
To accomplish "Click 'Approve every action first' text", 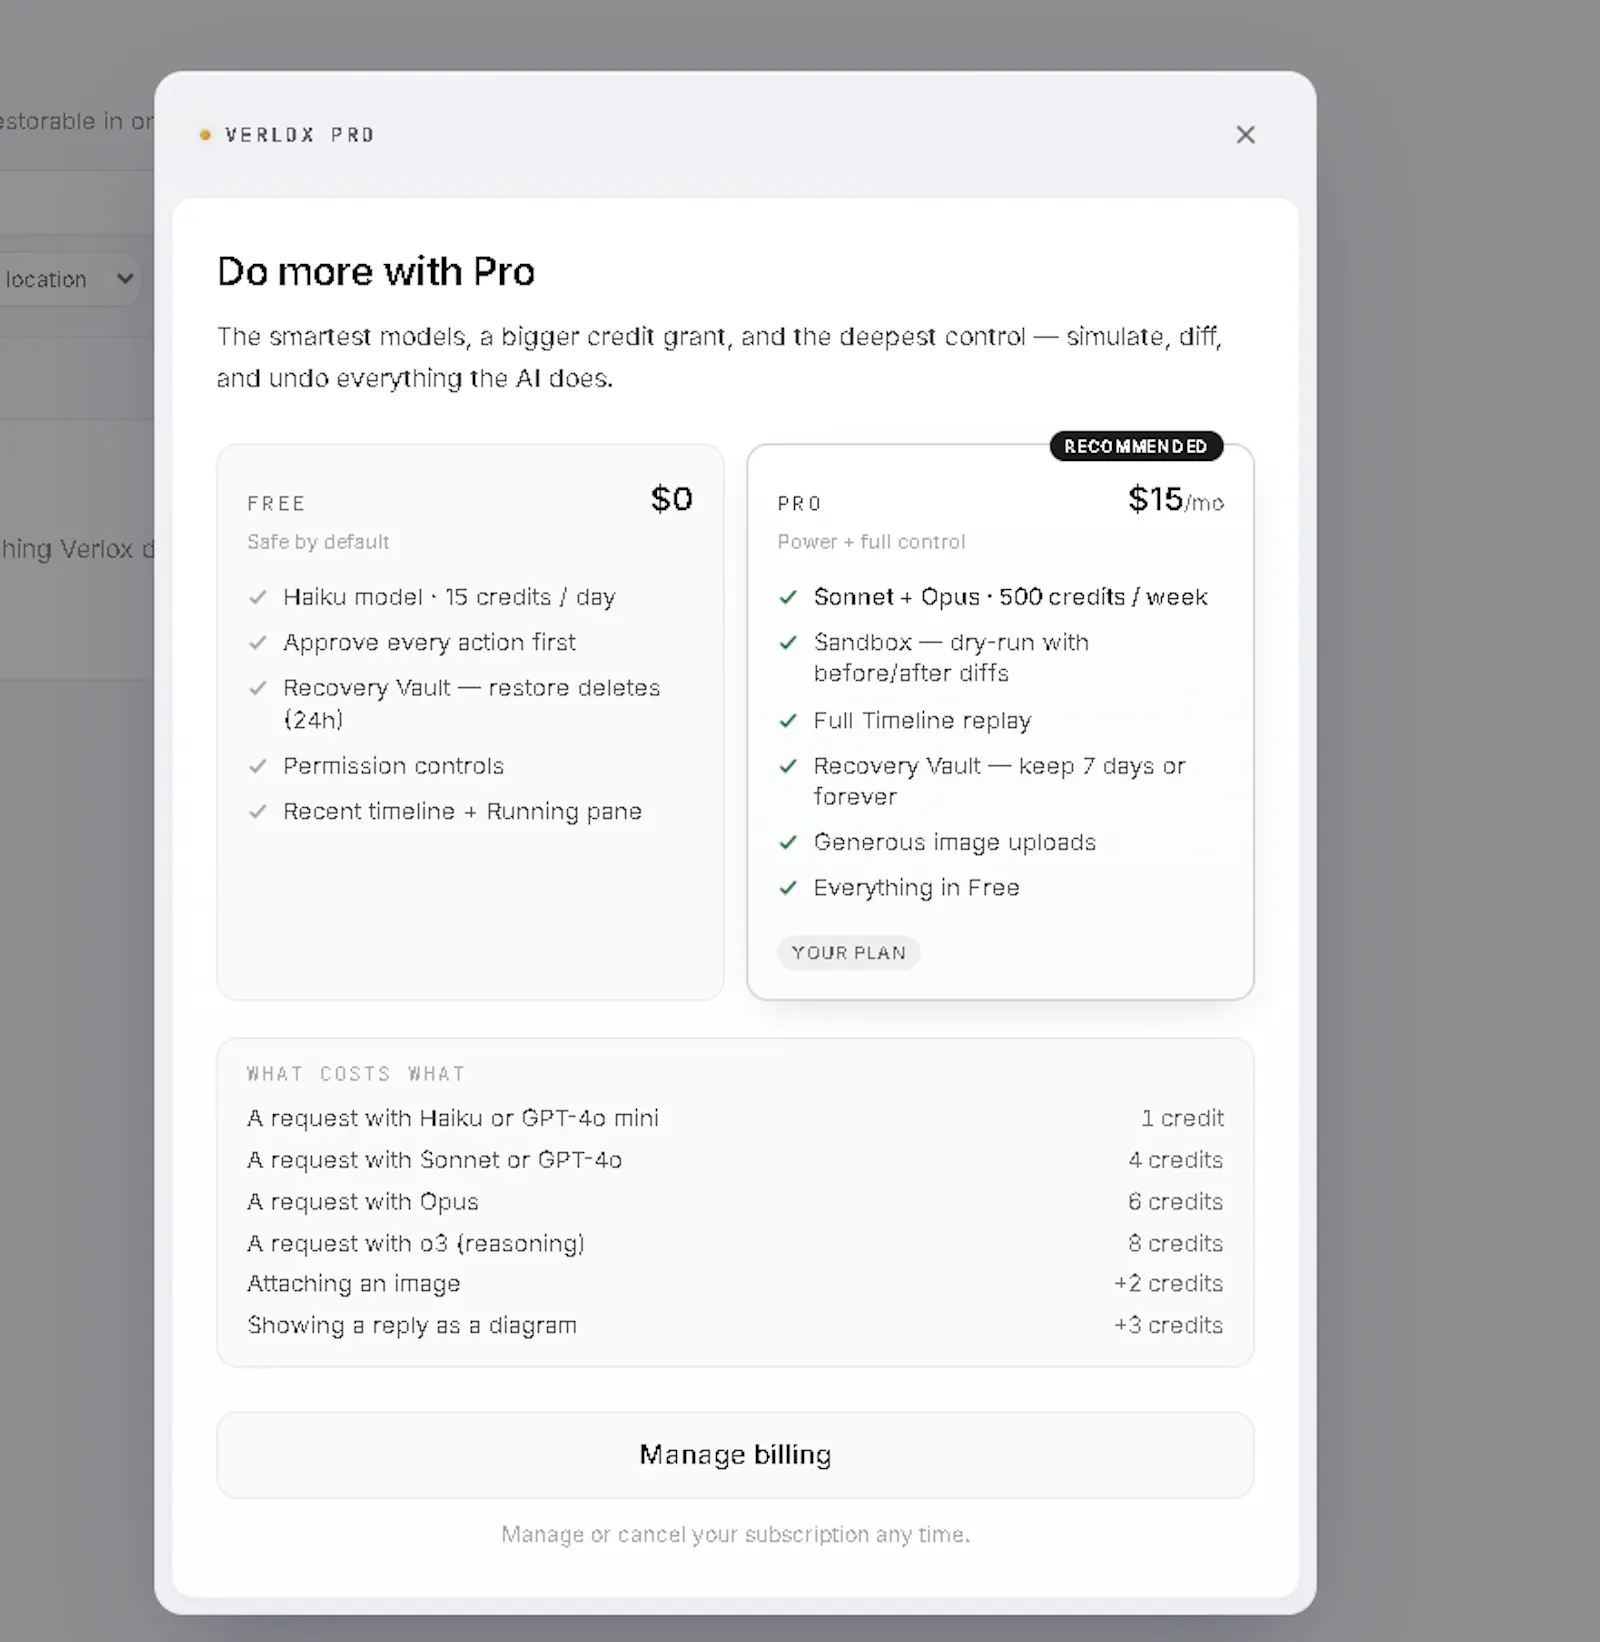I will point(429,642).
